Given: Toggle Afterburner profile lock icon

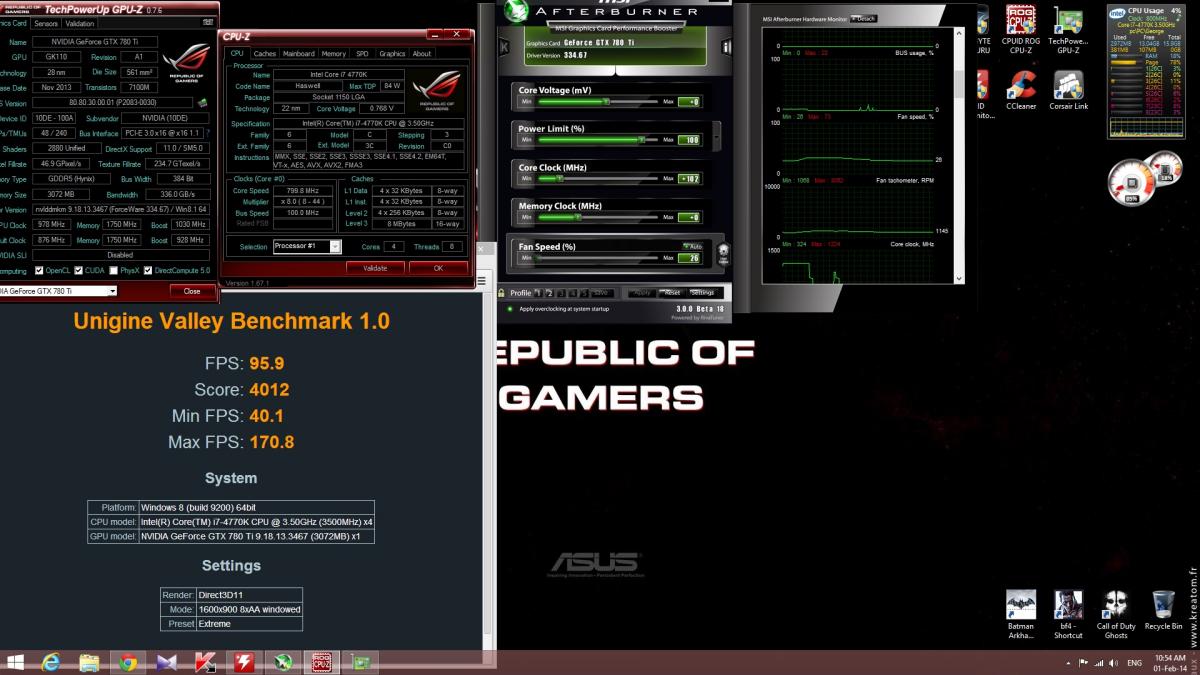Looking at the screenshot, I should (501, 293).
